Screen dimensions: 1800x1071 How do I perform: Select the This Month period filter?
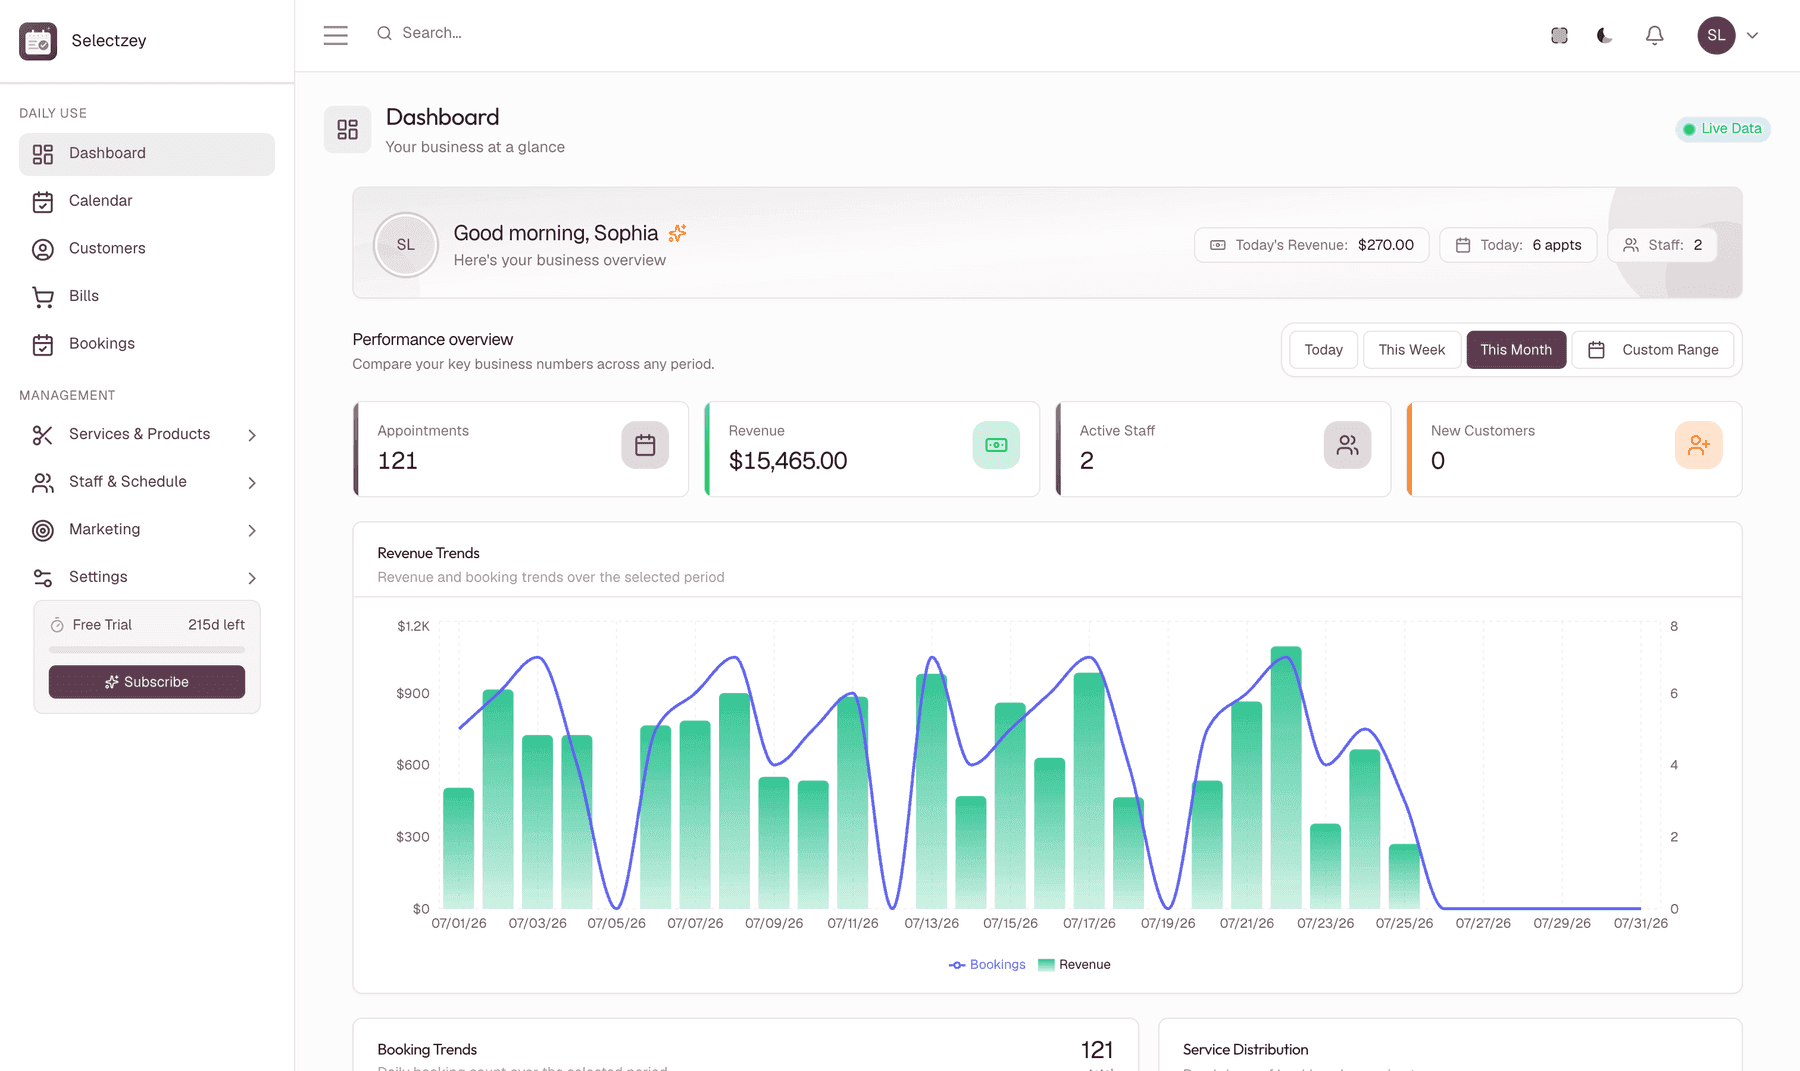pos(1516,350)
